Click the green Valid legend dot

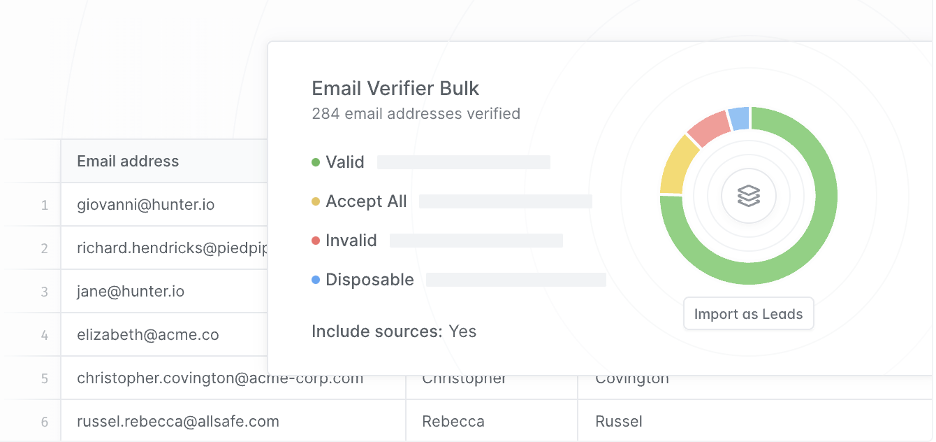click(x=316, y=162)
